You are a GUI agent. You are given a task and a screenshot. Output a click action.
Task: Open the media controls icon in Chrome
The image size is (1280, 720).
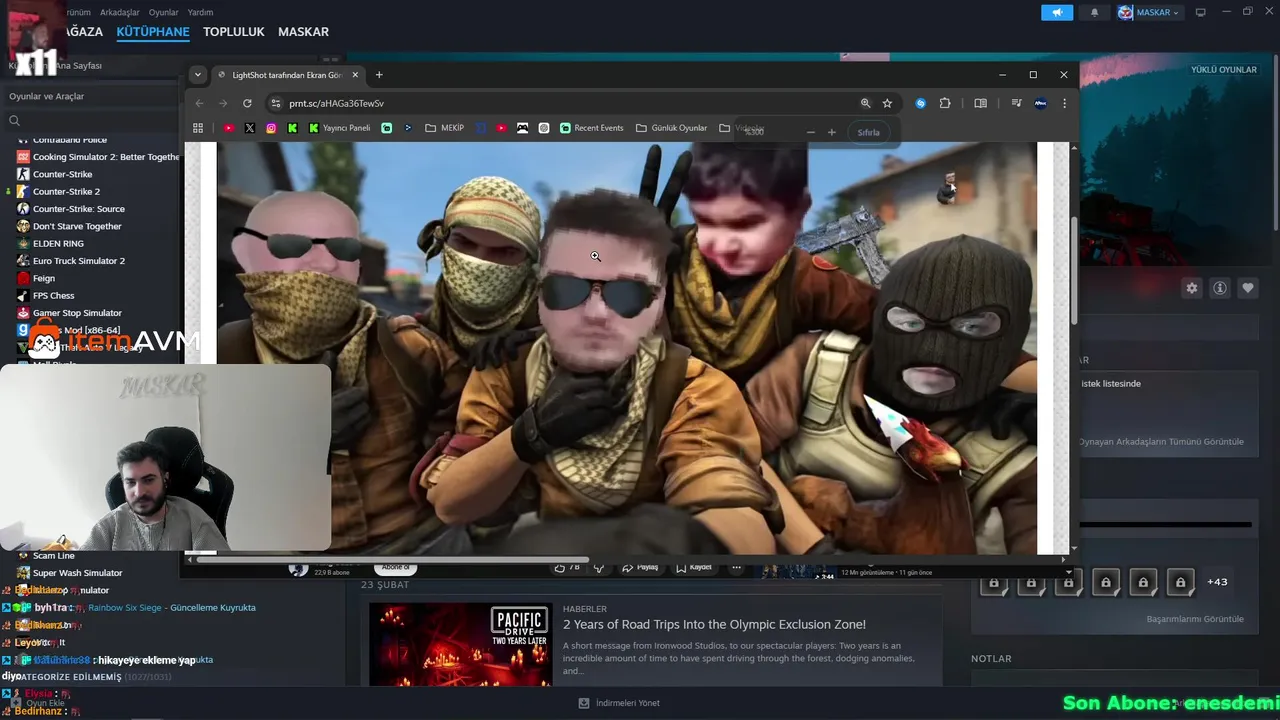click(1016, 103)
